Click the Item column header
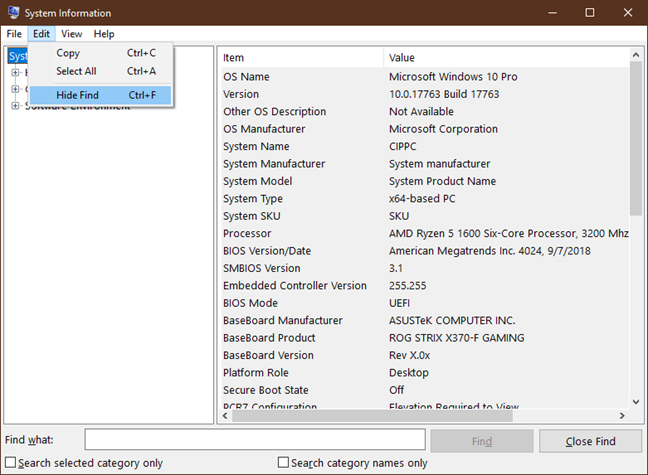Viewport: 648px width, 475px height. tap(301, 57)
